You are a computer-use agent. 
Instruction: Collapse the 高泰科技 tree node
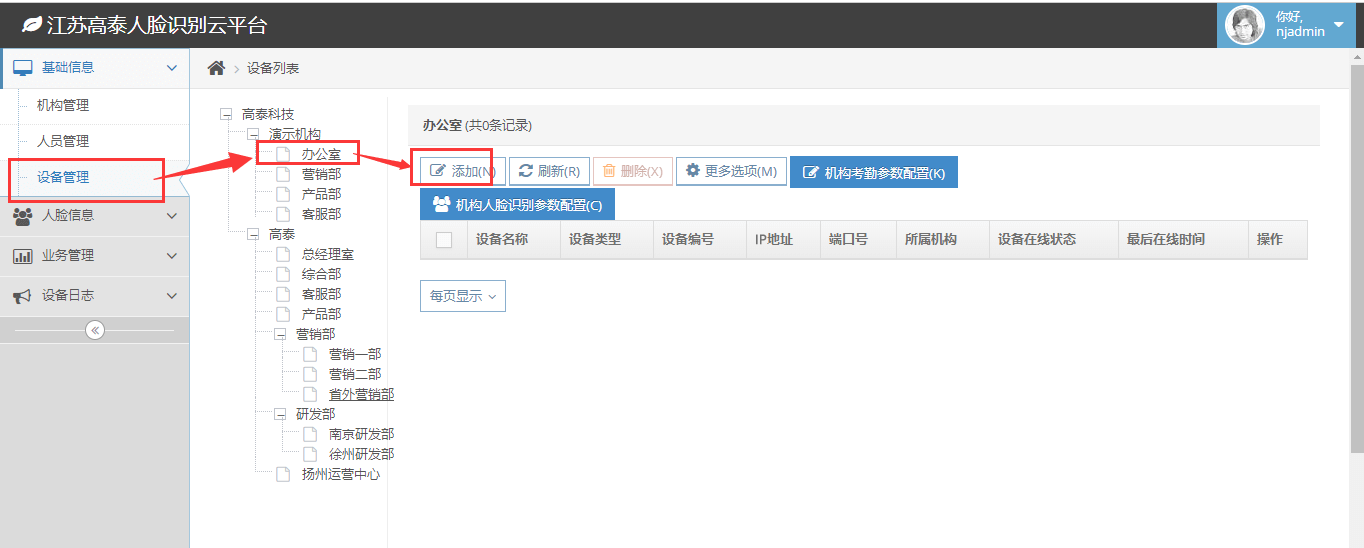226,115
